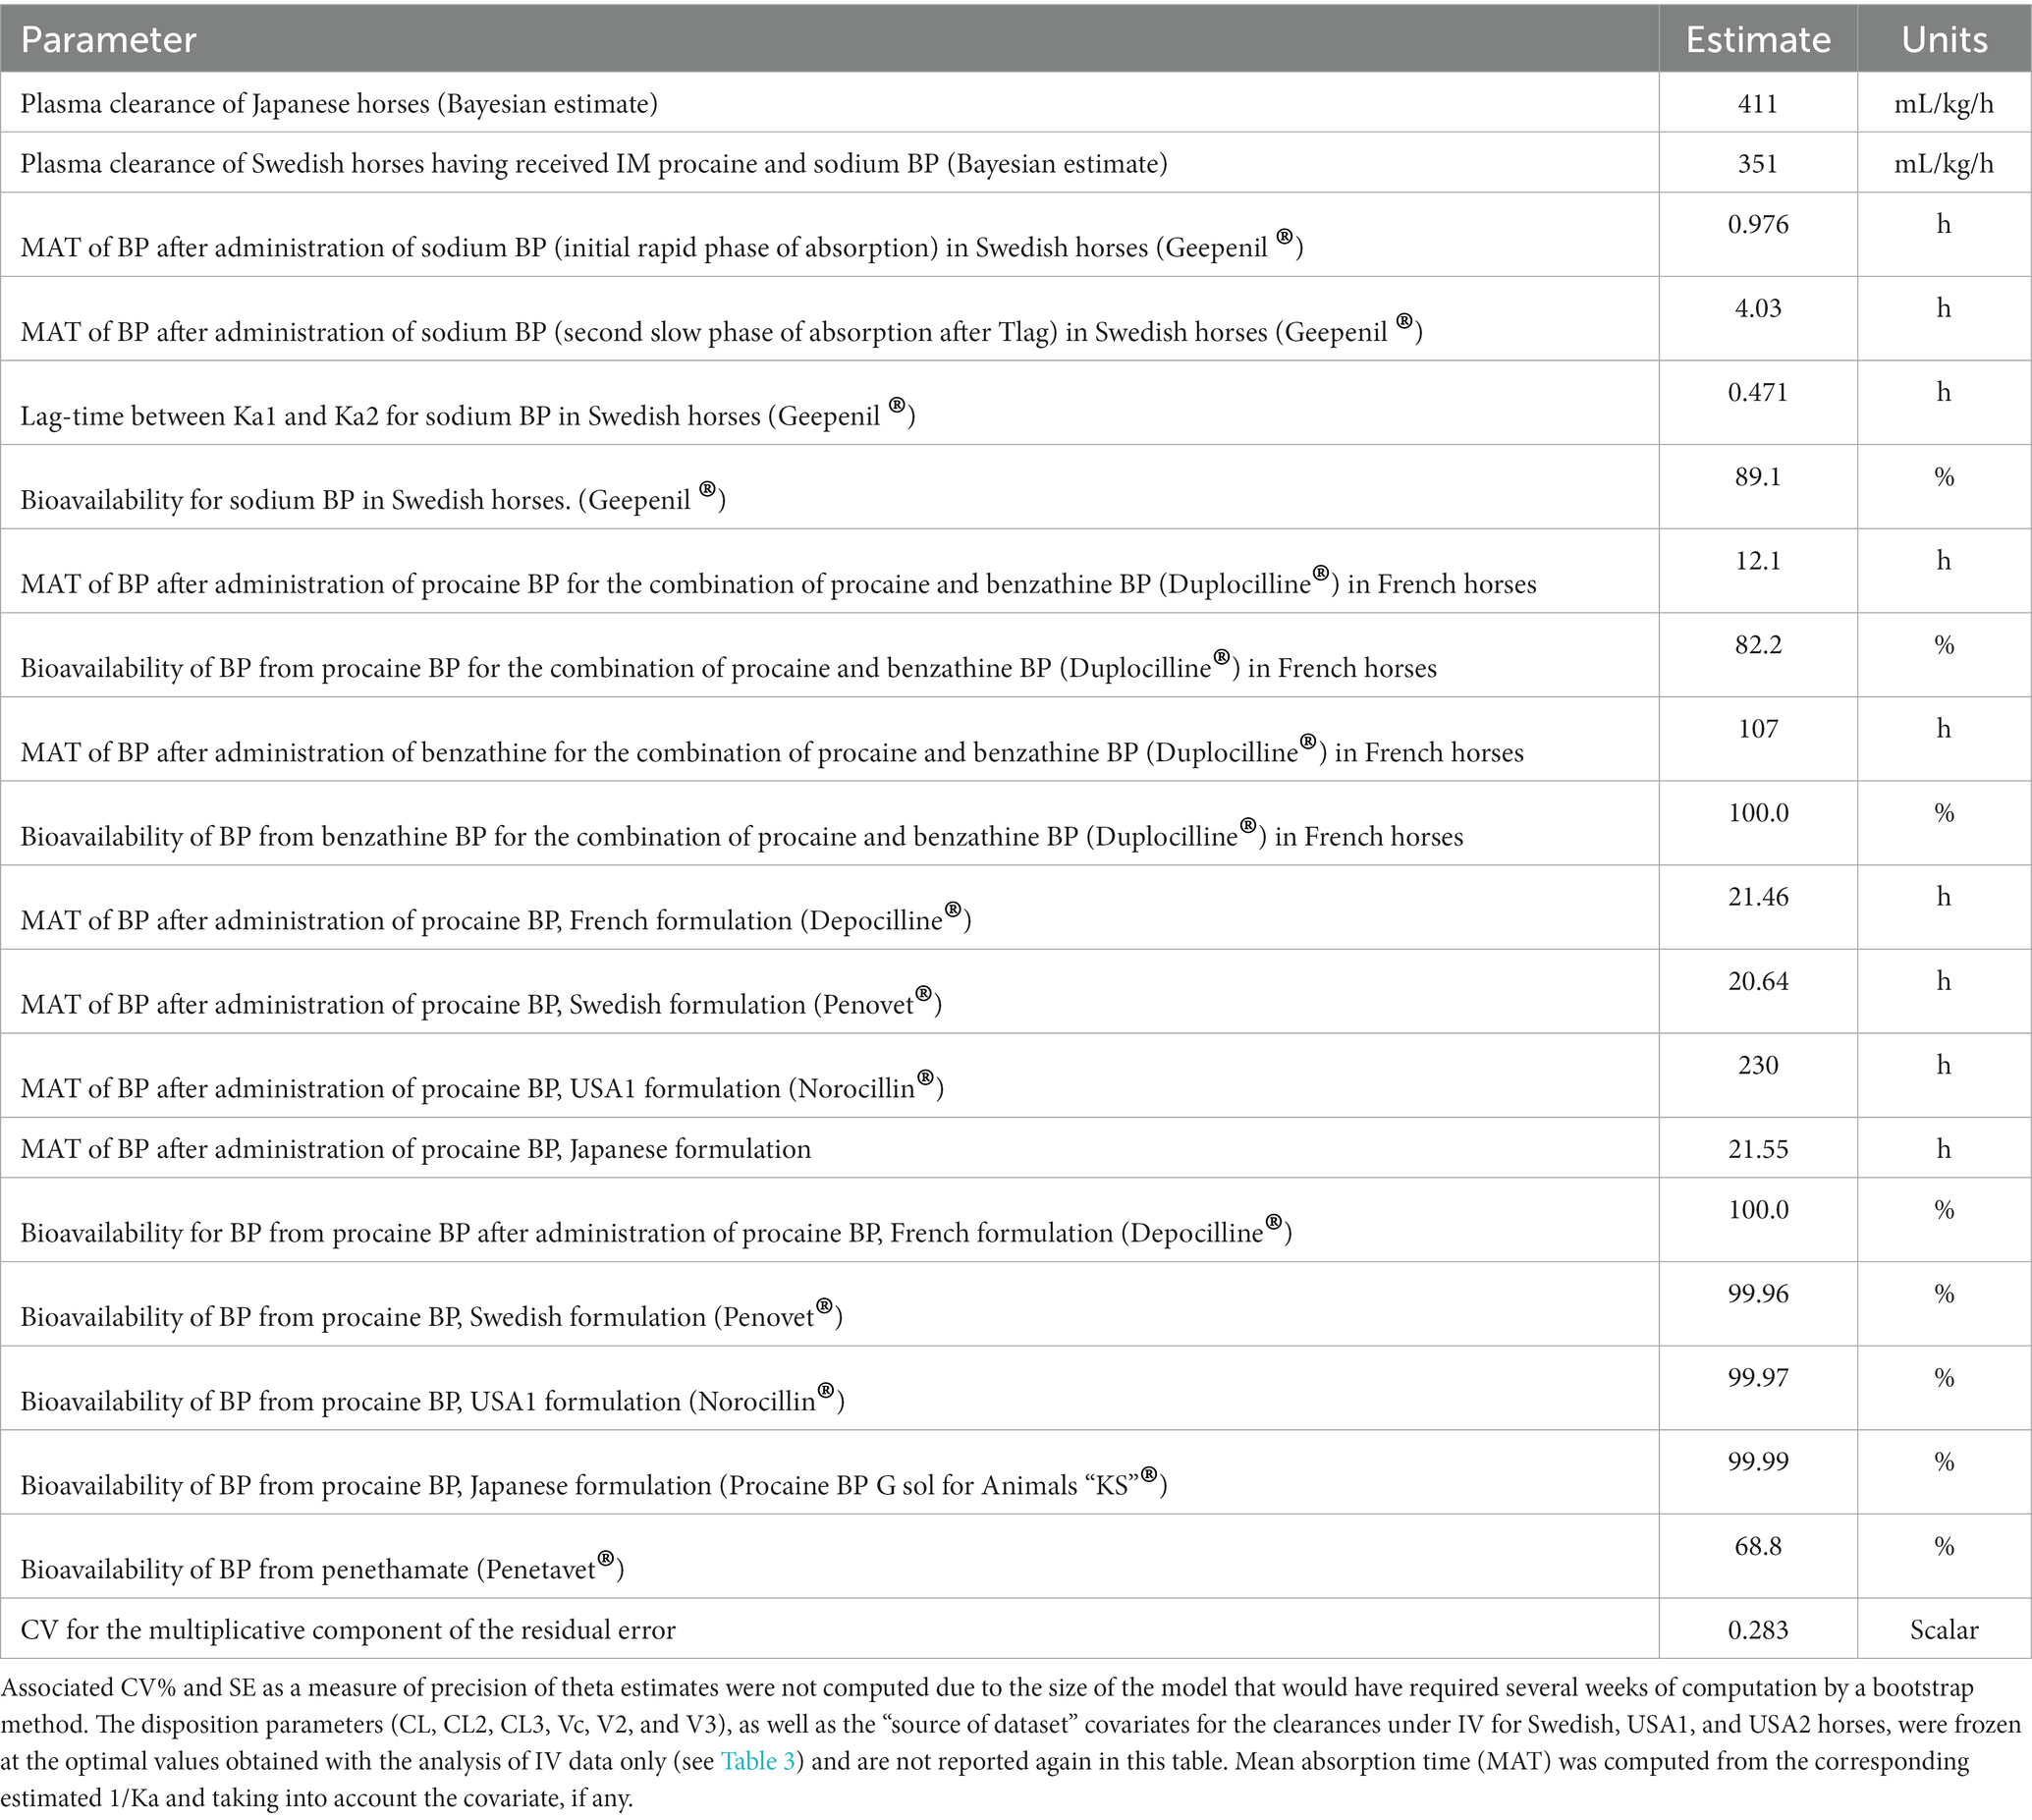Click the Estimate column header
The image size is (2032, 1820).
coord(1758,39)
